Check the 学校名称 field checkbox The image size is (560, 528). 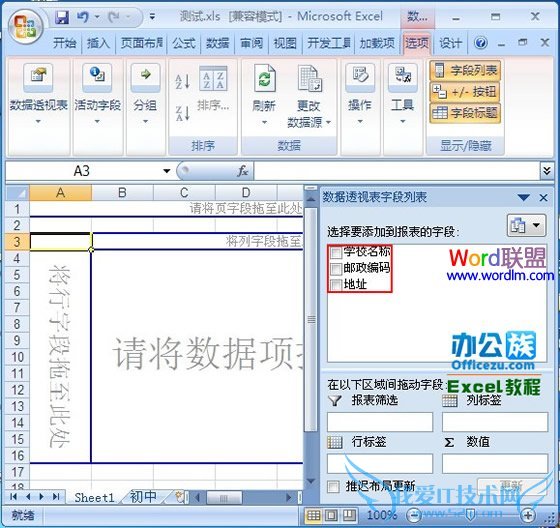(336, 253)
